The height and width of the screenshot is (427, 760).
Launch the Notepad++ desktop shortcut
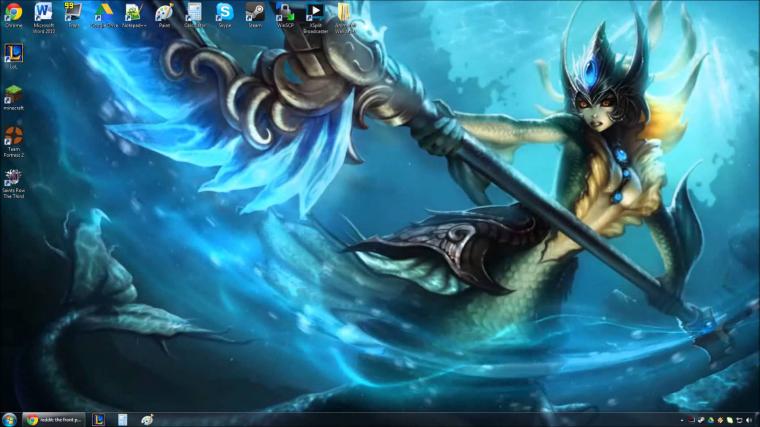(134, 16)
